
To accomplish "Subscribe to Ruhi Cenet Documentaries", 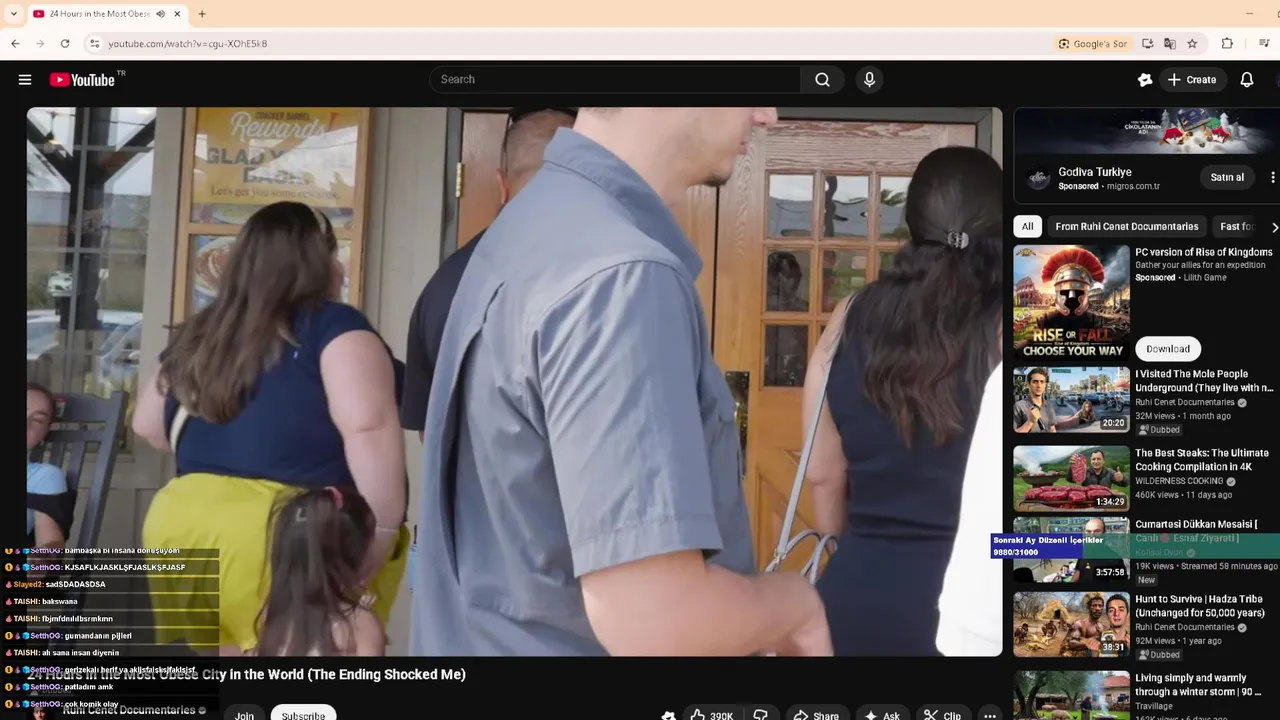I will coord(303,715).
